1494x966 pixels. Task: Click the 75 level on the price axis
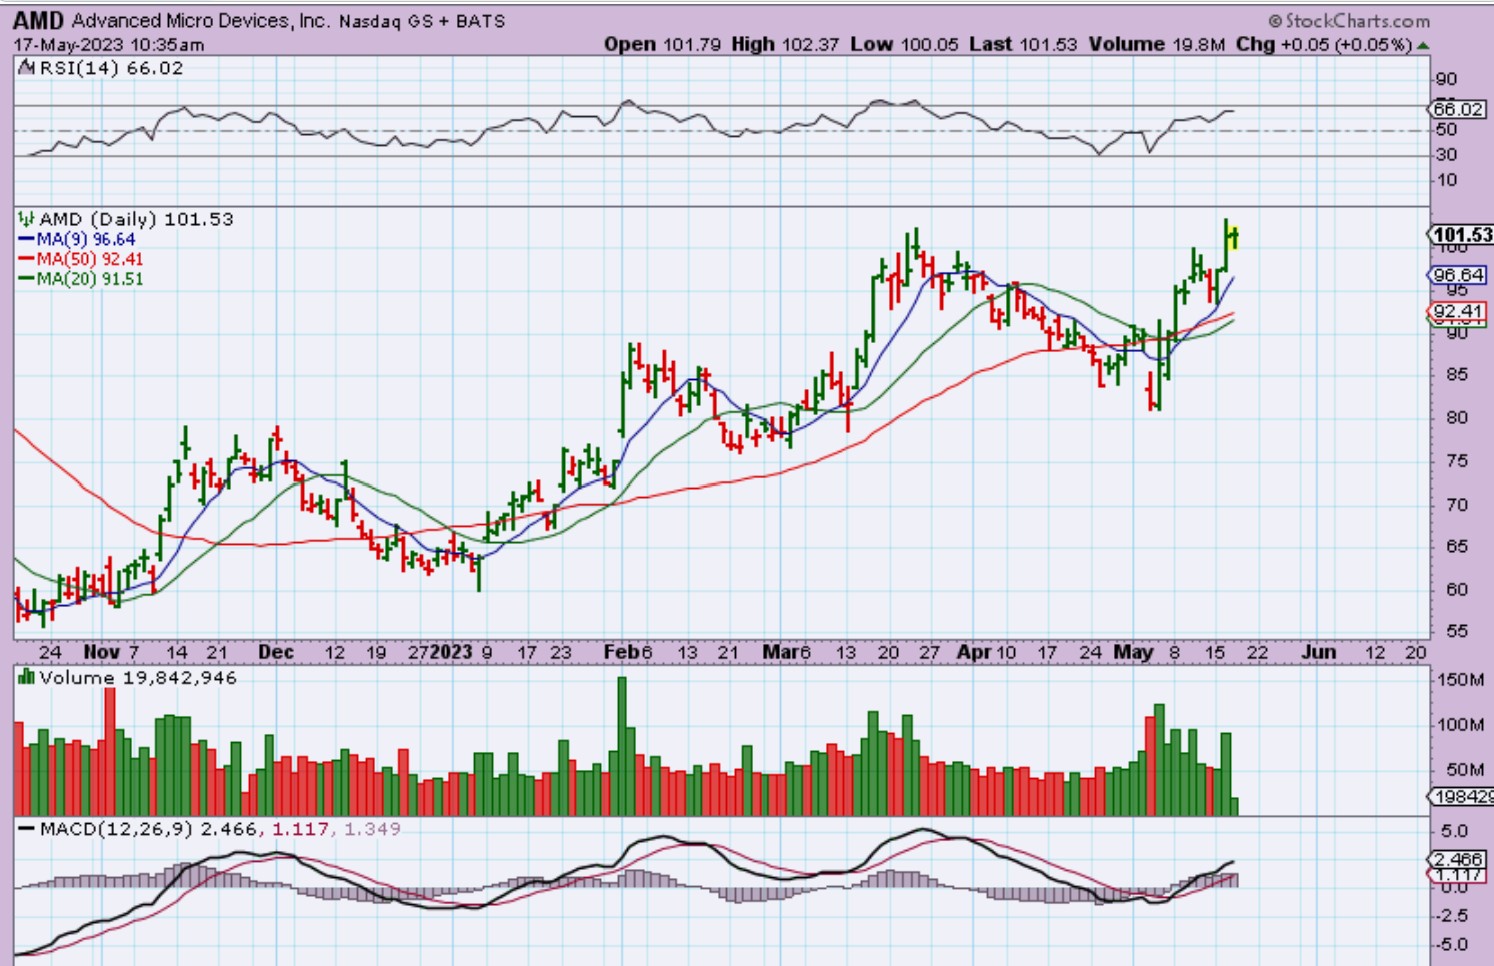point(1457,461)
